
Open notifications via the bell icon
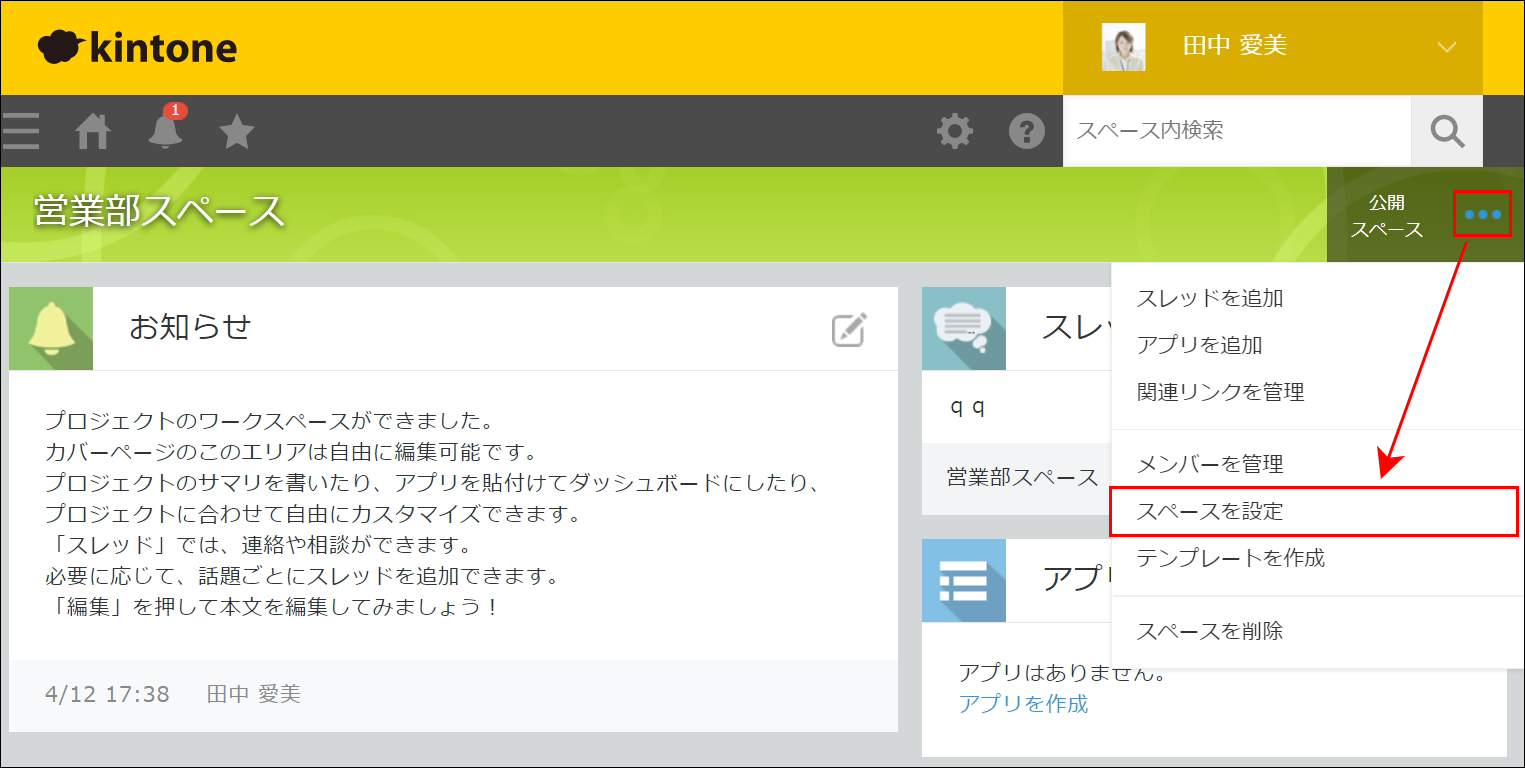click(x=164, y=133)
